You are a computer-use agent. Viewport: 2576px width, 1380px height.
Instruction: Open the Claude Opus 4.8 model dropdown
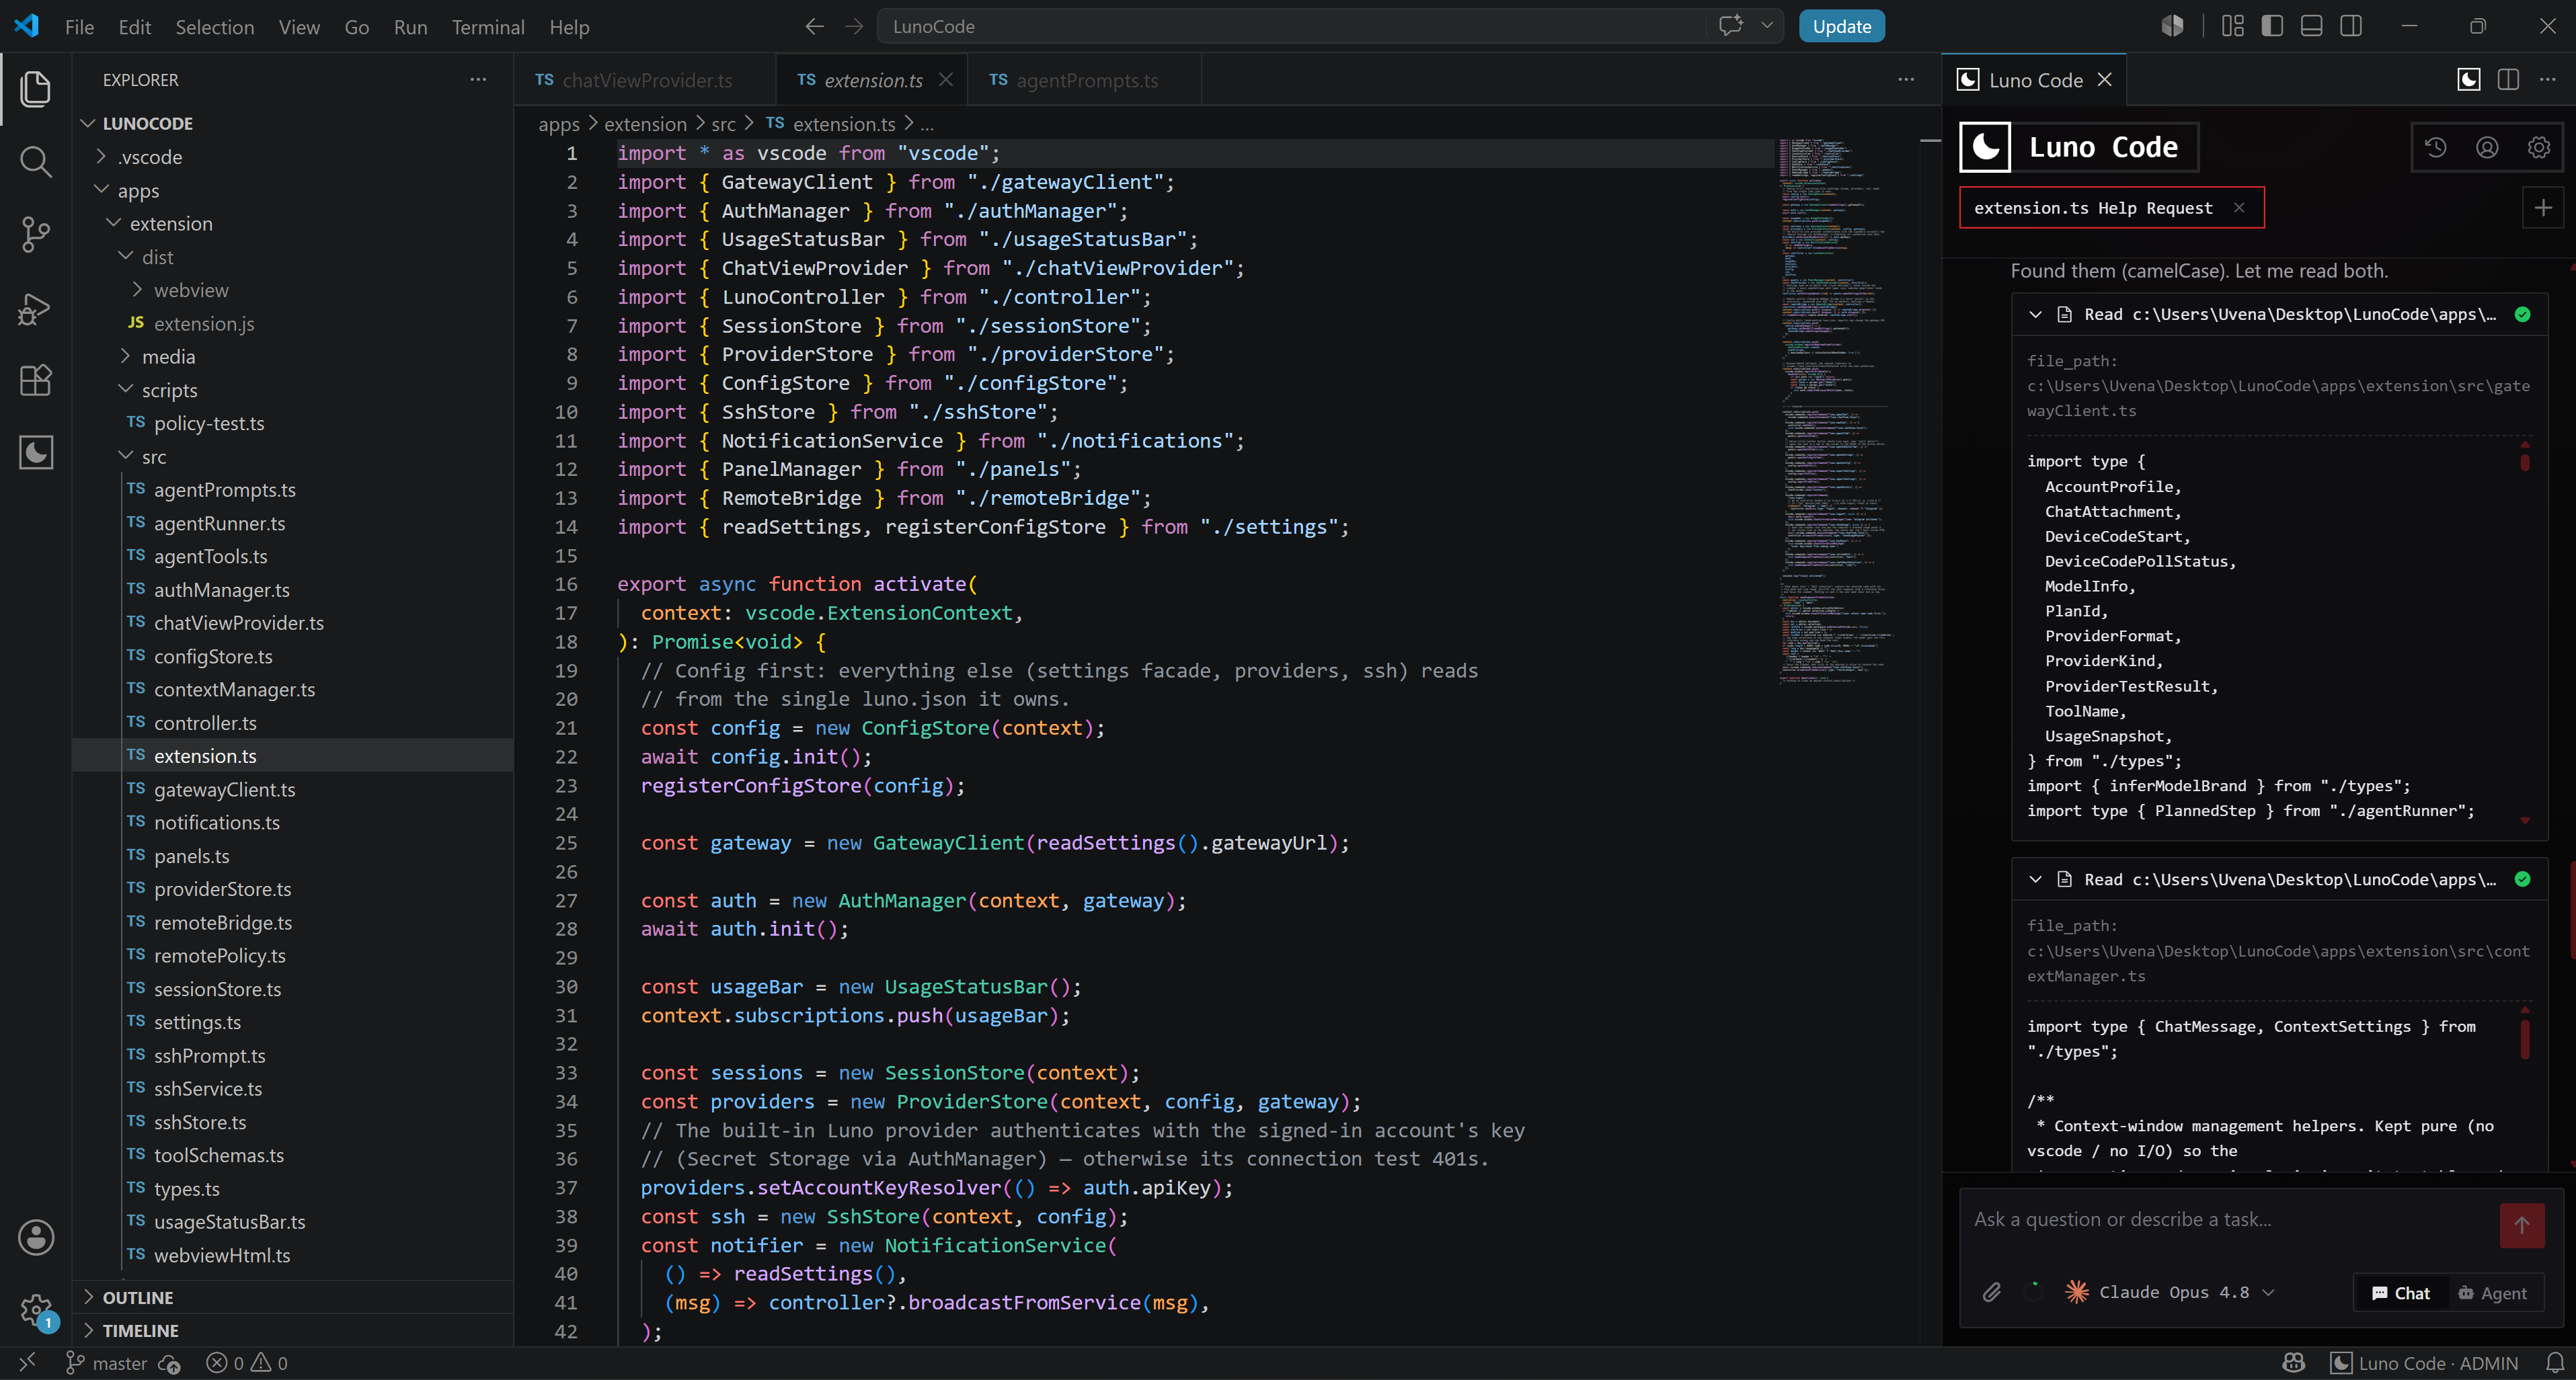click(2169, 1292)
